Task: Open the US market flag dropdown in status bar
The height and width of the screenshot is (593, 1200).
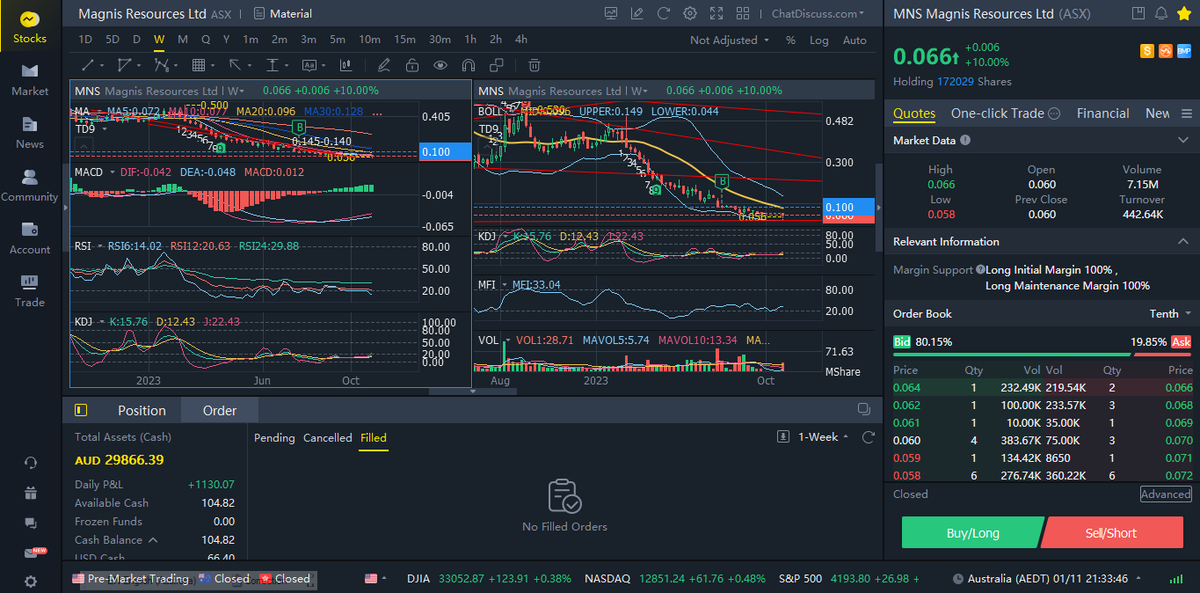Action: 376,578
